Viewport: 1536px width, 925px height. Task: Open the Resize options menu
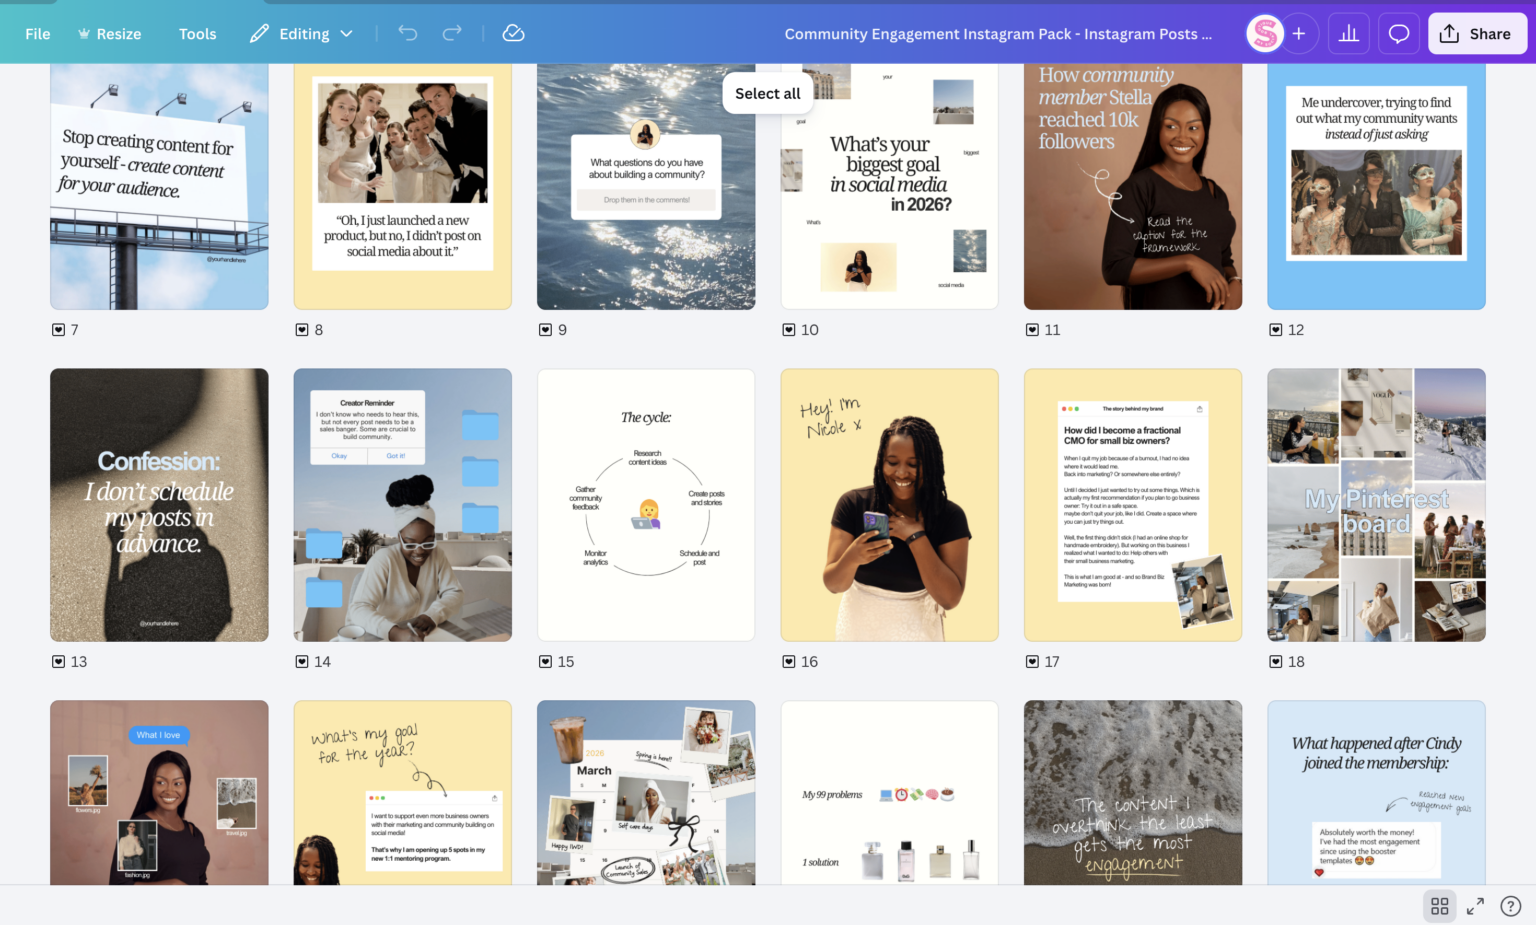point(109,34)
